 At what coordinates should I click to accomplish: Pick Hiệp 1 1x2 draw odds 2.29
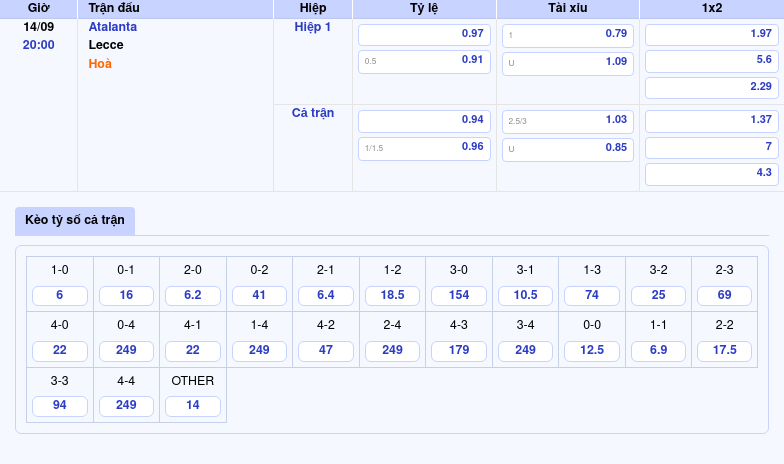712,88
